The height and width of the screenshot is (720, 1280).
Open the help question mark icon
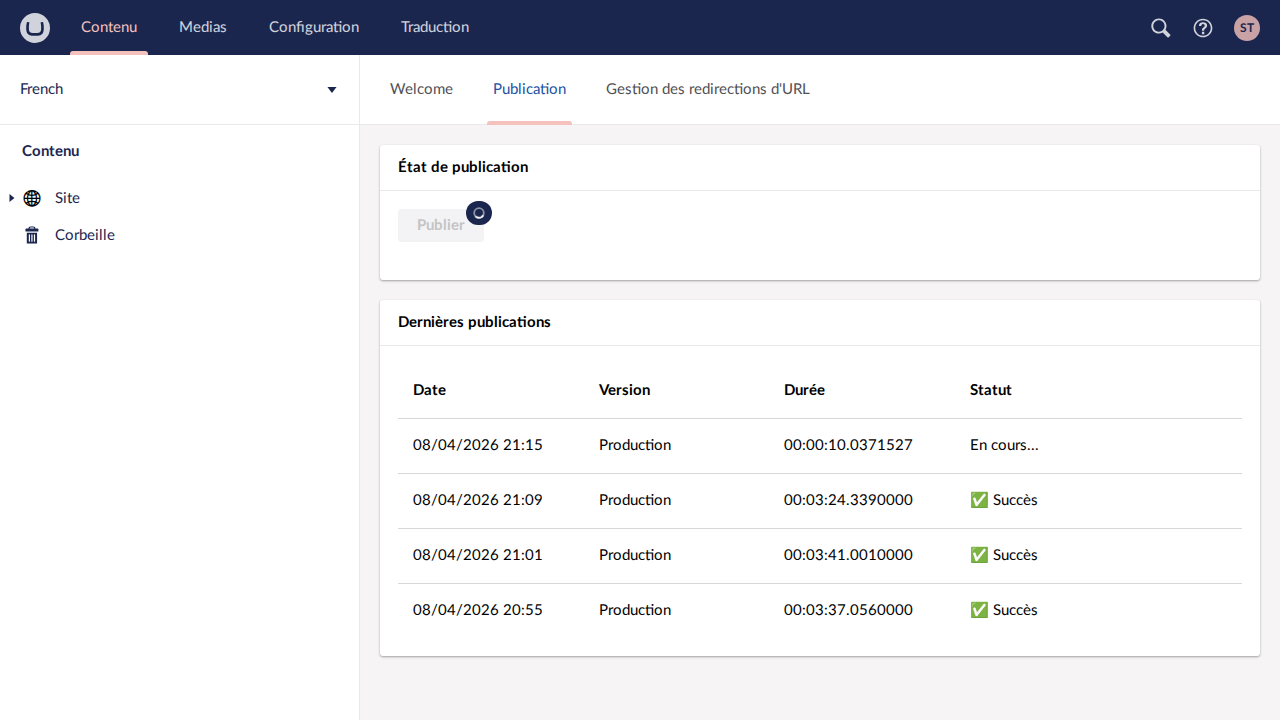pos(1203,28)
